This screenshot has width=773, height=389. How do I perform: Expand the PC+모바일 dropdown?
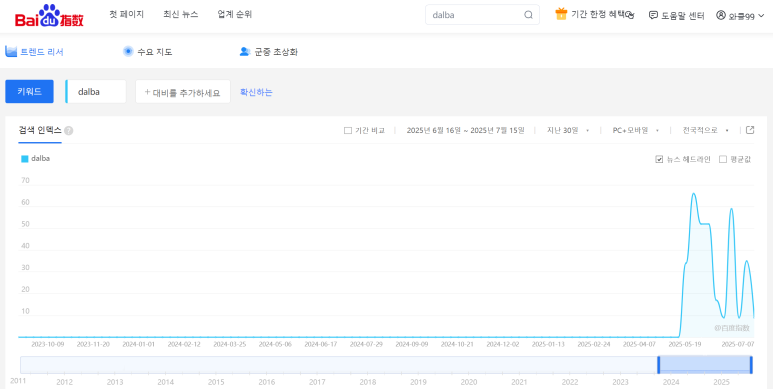tap(636, 131)
